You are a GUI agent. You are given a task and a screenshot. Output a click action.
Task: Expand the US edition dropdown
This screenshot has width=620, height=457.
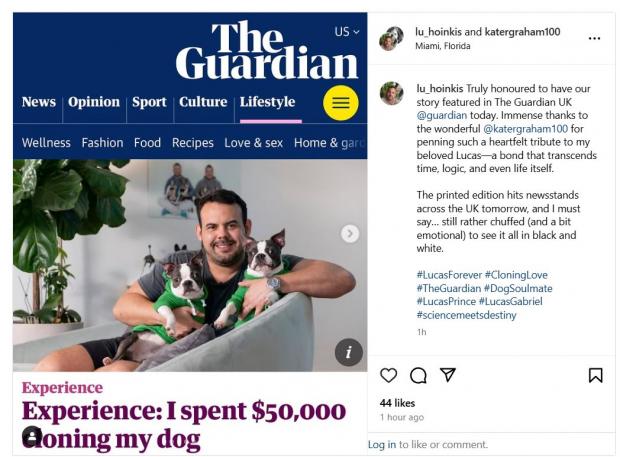pos(346,32)
